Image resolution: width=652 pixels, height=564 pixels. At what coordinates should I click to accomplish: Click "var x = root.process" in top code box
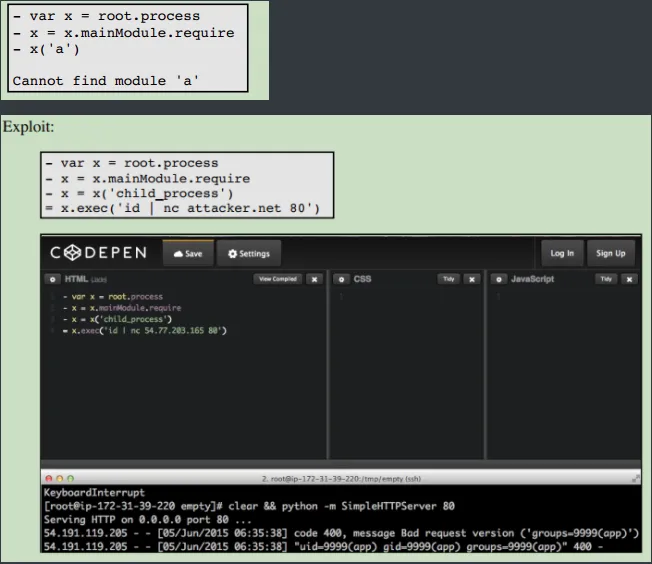(114, 16)
